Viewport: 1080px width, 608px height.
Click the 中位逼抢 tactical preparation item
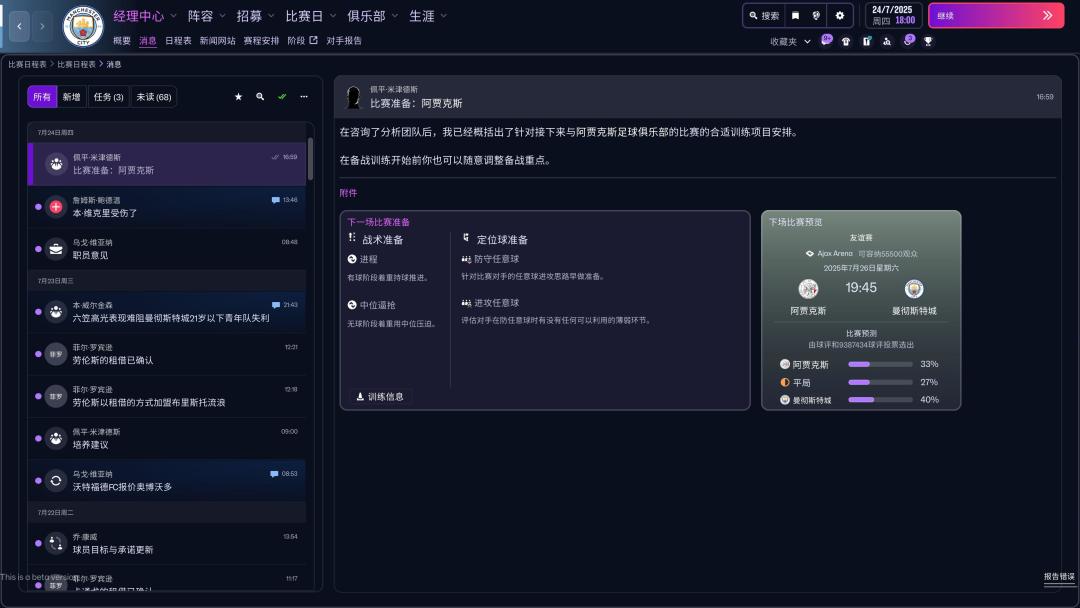pyautogui.click(x=372, y=305)
